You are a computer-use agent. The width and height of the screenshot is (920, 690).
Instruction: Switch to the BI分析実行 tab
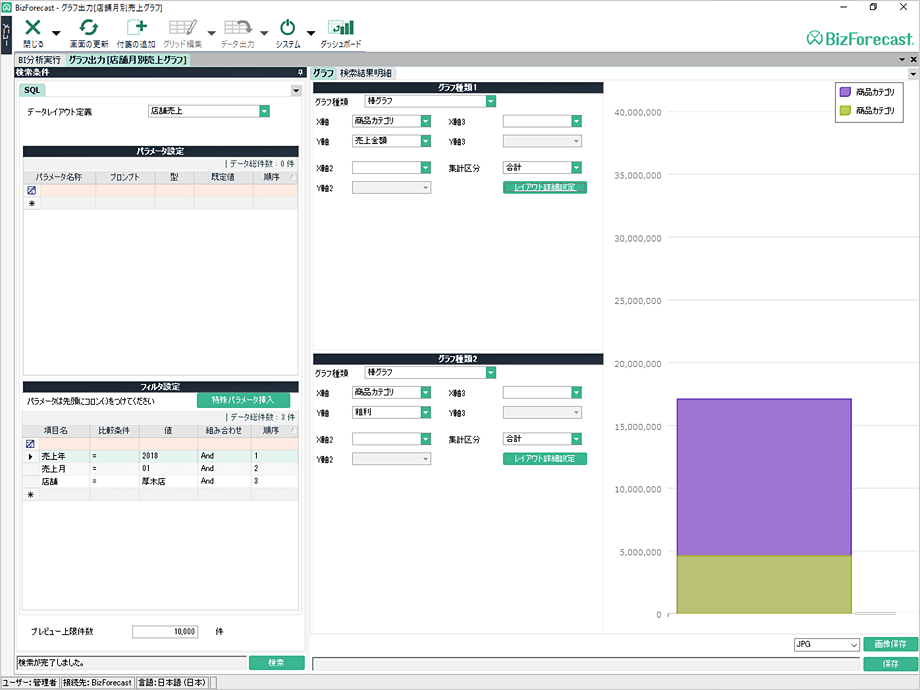pyautogui.click(x=39, y=60)
